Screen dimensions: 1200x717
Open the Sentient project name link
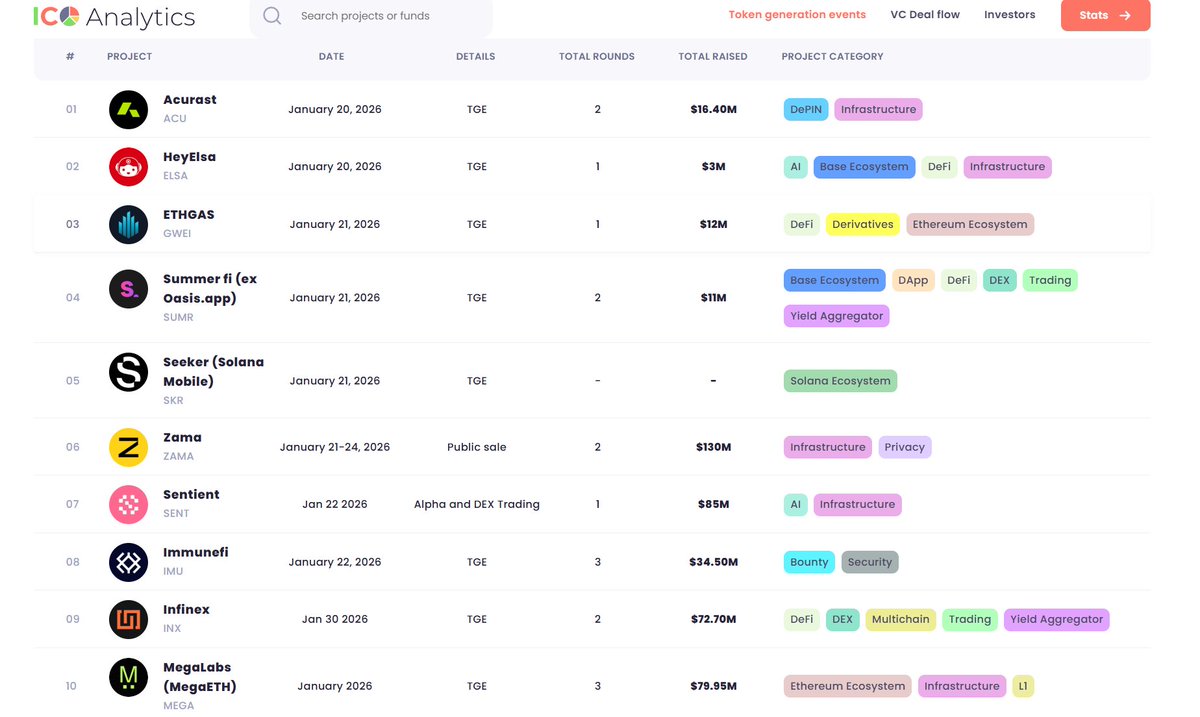192,495
